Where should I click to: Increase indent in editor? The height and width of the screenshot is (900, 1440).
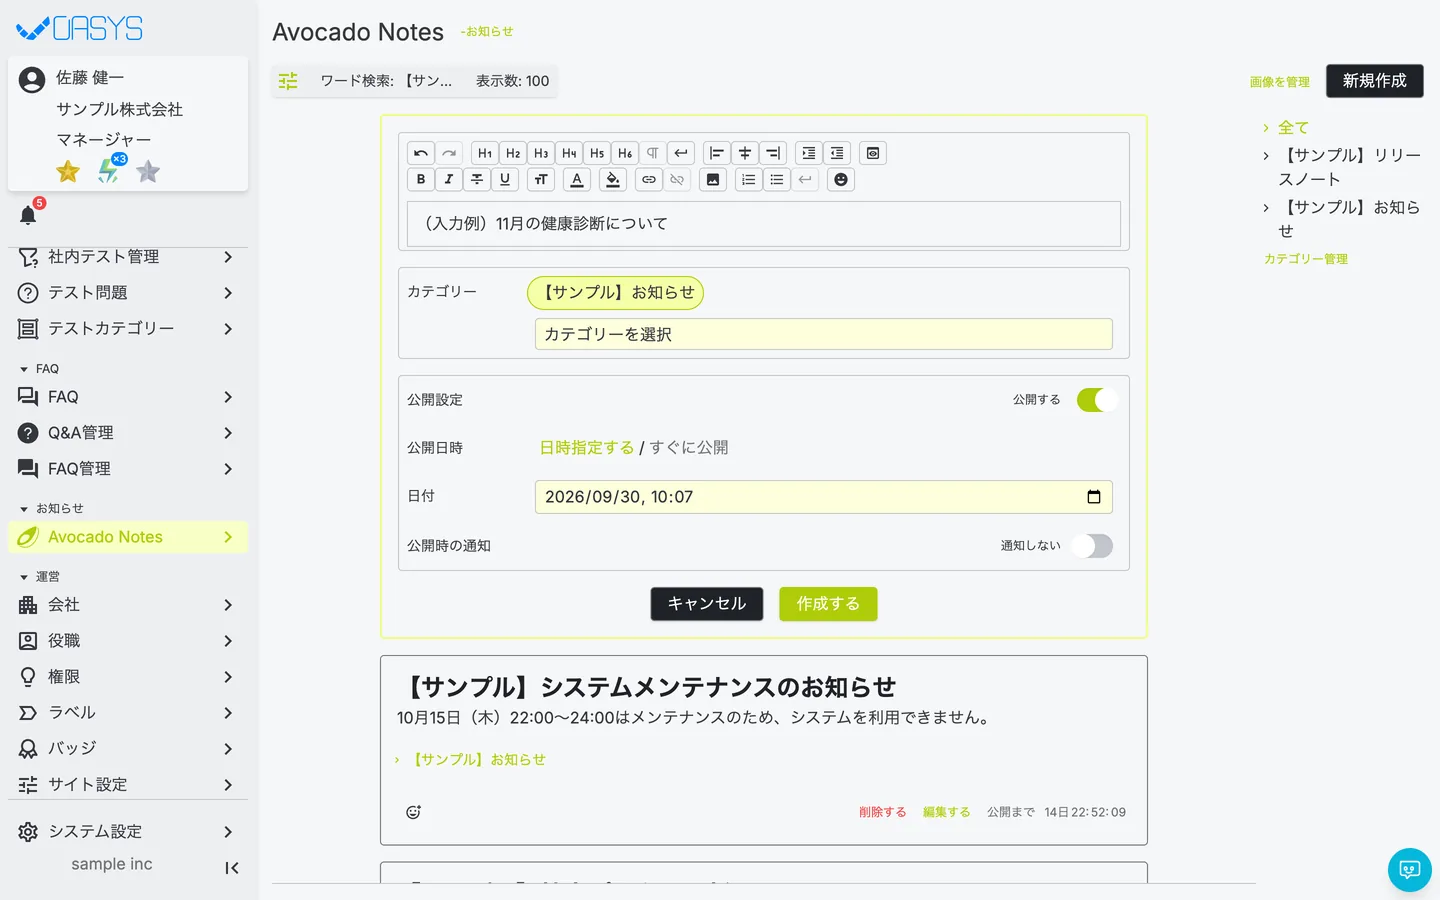tap(809, 153)
